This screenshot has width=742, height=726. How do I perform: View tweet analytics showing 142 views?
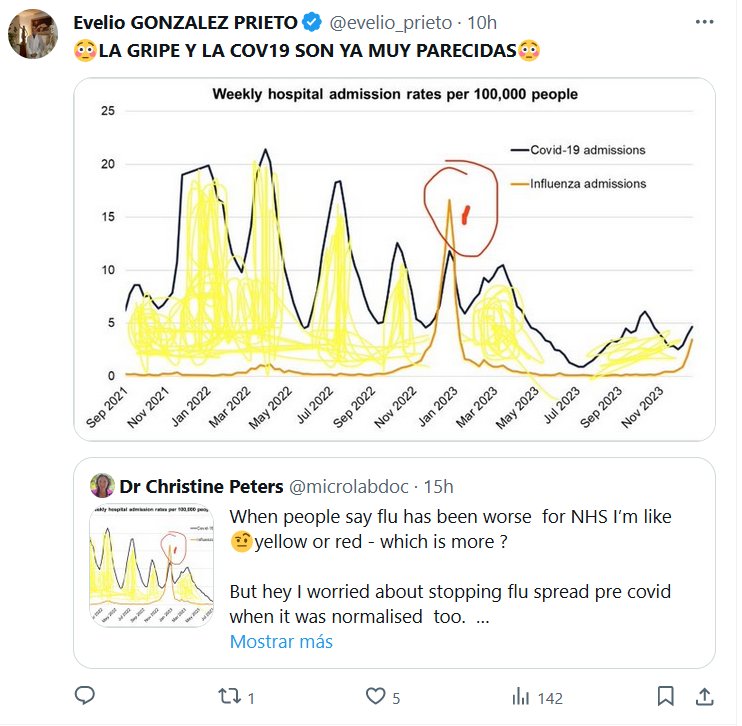point(521,696)
